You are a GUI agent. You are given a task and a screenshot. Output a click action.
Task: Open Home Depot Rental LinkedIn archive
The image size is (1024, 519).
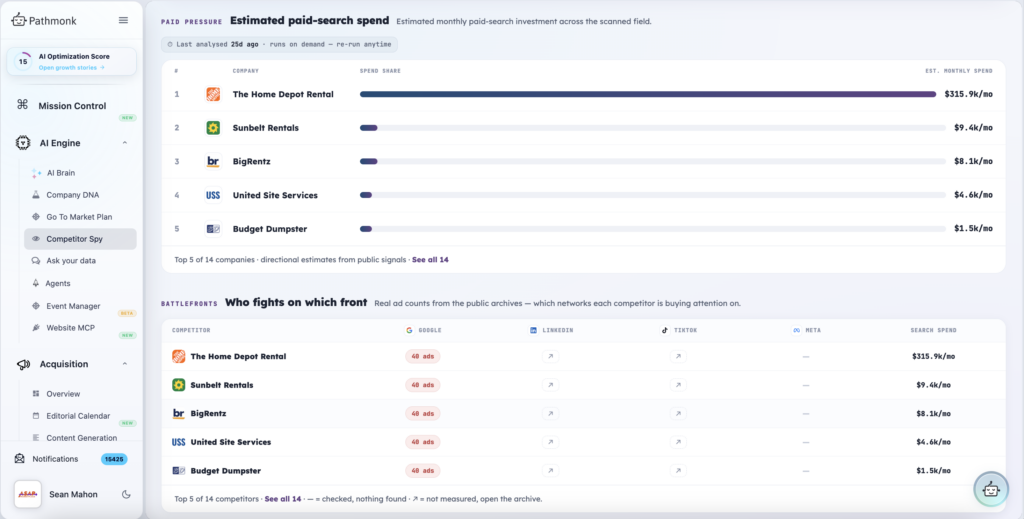pos(551,356)
